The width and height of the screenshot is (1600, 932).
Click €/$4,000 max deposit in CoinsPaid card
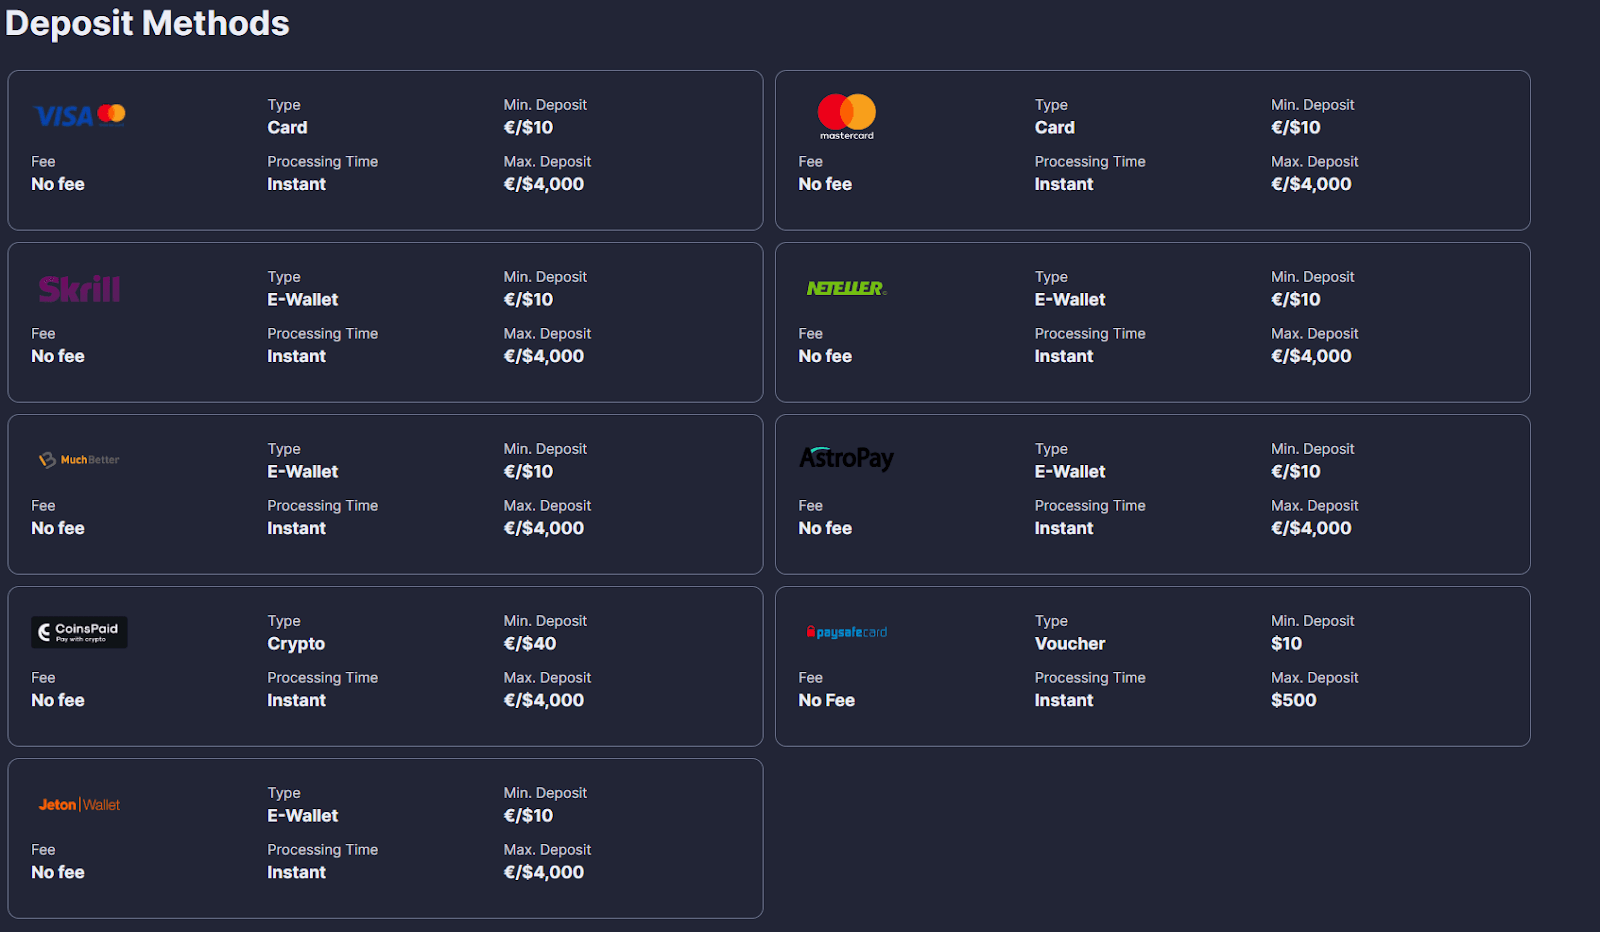tap(544, 700)
